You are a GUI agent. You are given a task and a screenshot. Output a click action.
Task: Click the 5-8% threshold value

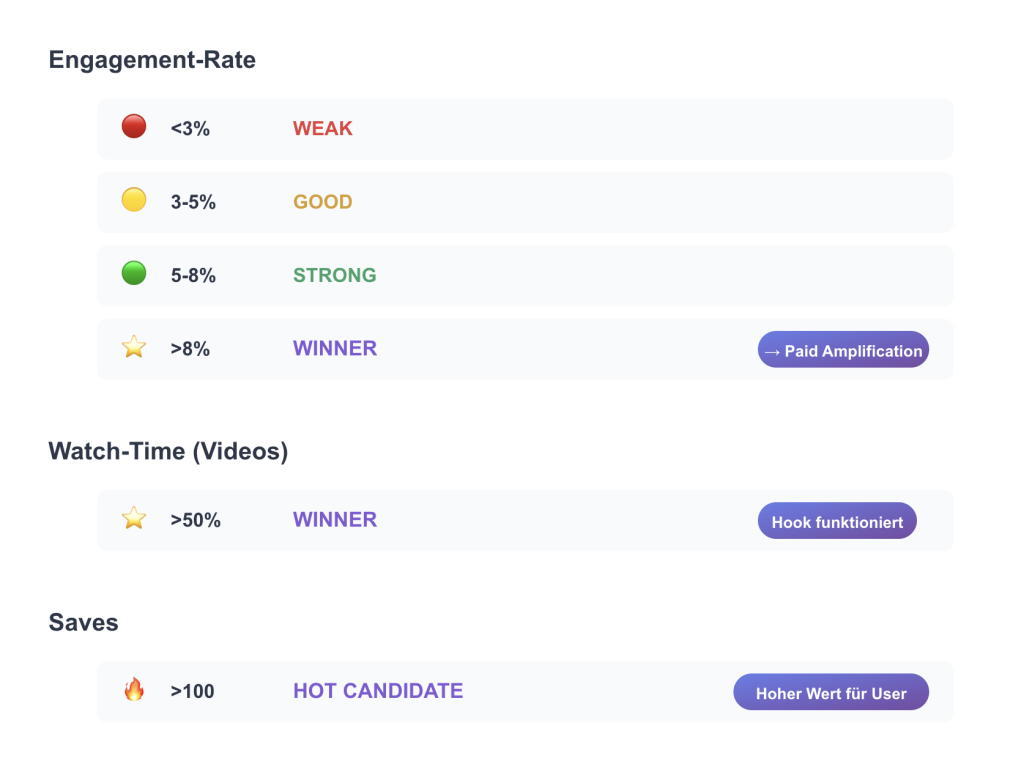click(x=193, y=275)
